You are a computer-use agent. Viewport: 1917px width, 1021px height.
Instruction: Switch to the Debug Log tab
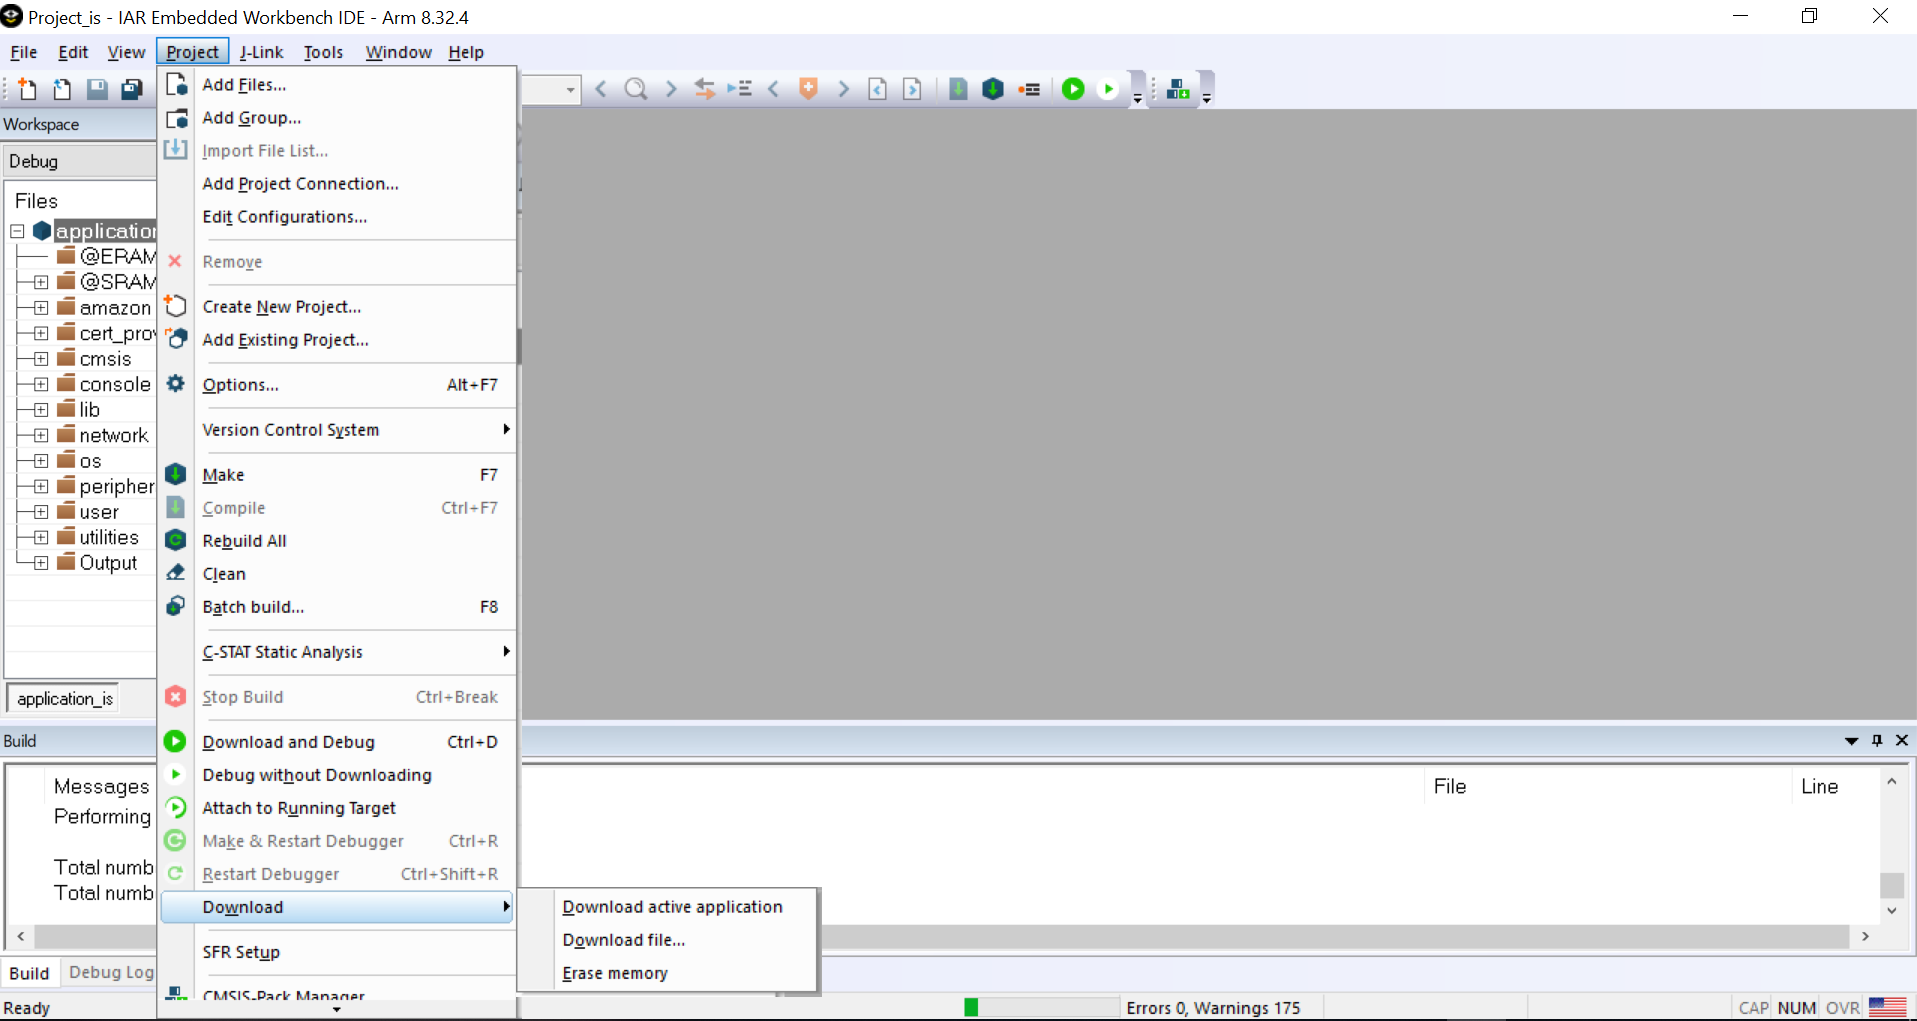pyautogui.click(x=111, y=972)
